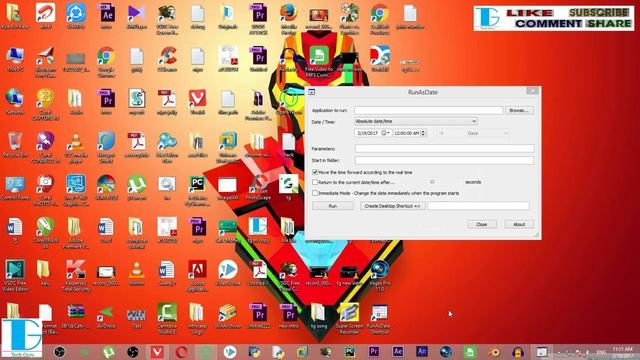The height and width of the screenshot is (360, 640).
Task: Click Browse next to Application to run
Action: click(x=519, y=110)
